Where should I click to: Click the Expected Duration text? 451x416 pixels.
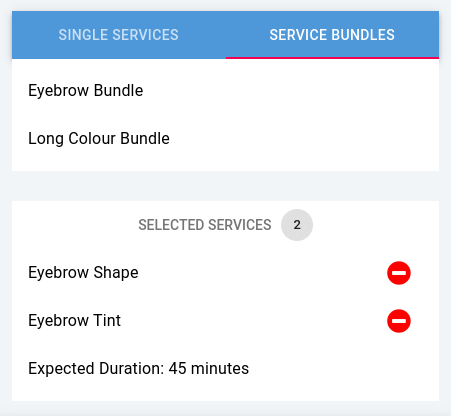coord(139,368)
